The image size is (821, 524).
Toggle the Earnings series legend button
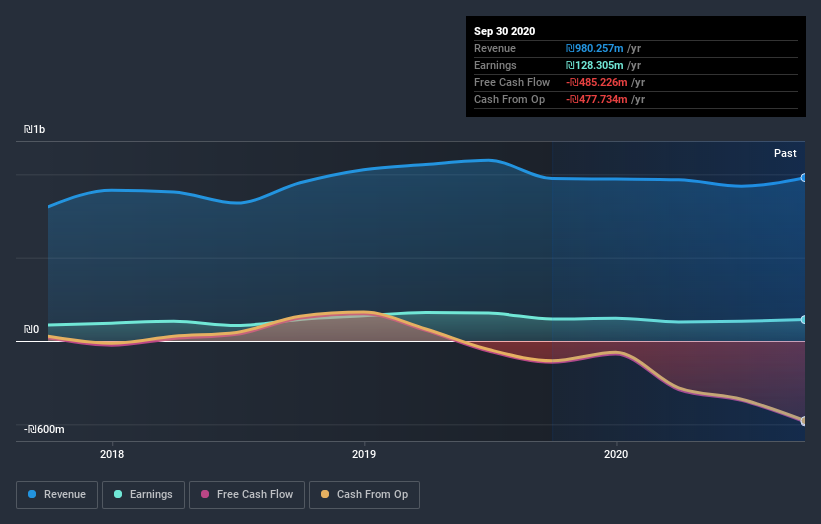pos(143,495)
